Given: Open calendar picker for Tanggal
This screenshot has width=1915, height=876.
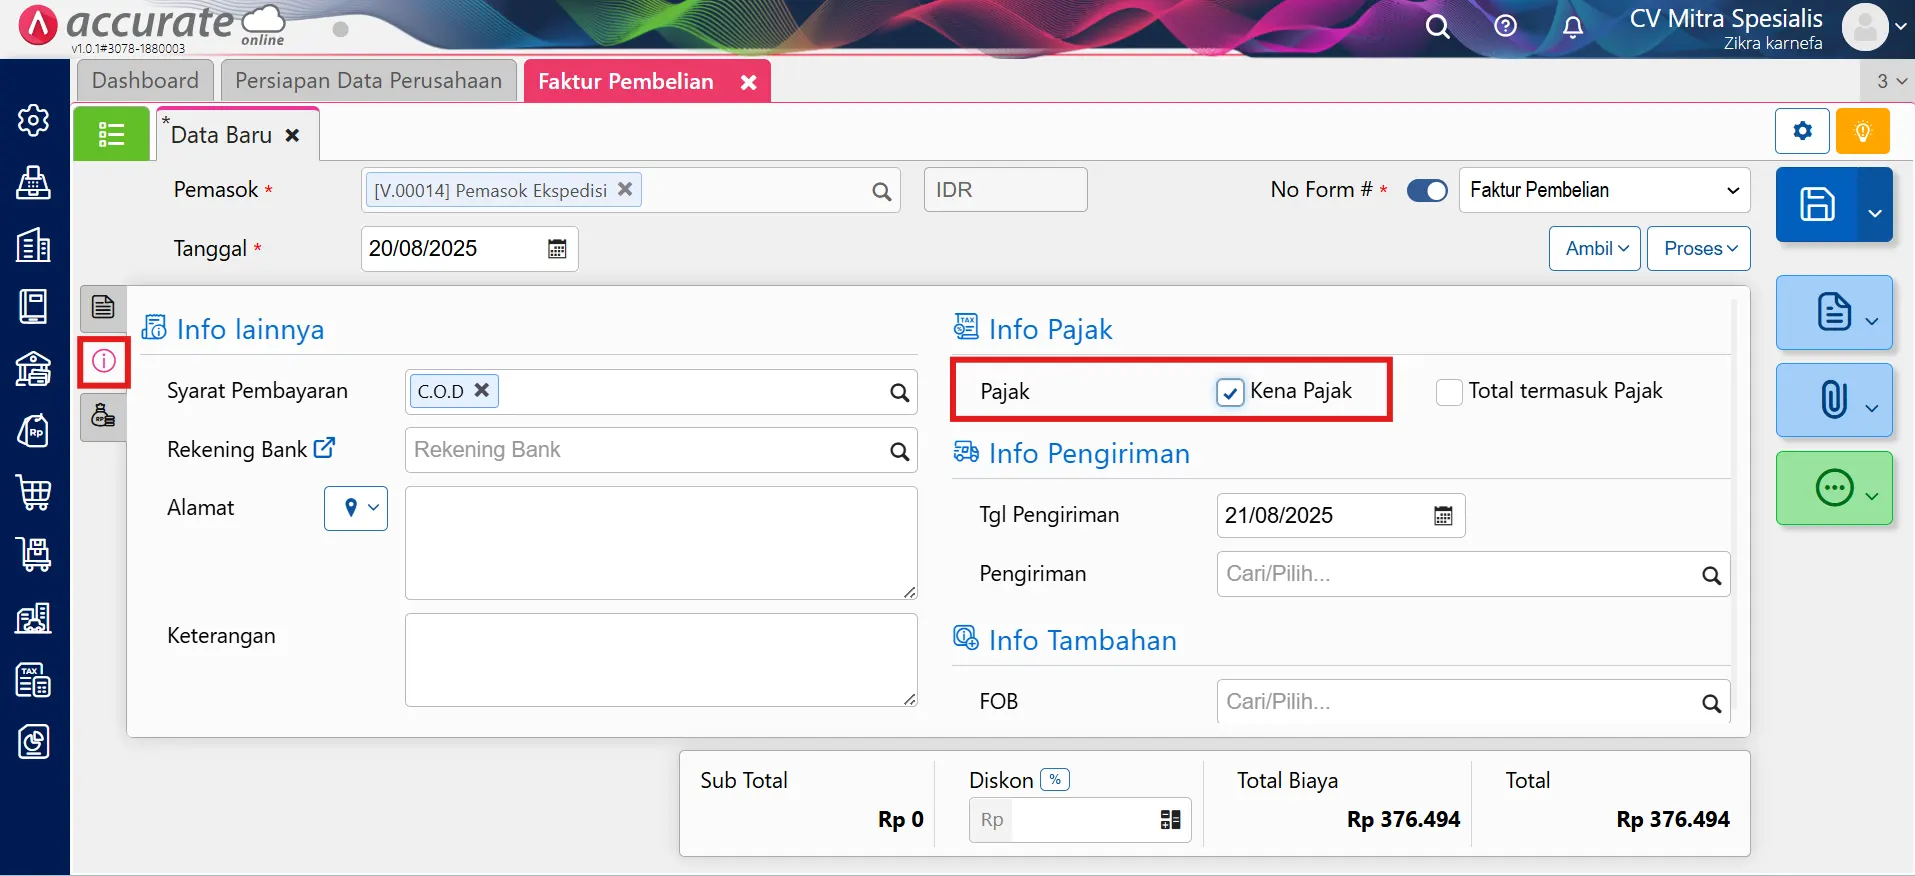Looking at the screenshot, I should coord(557,249).
